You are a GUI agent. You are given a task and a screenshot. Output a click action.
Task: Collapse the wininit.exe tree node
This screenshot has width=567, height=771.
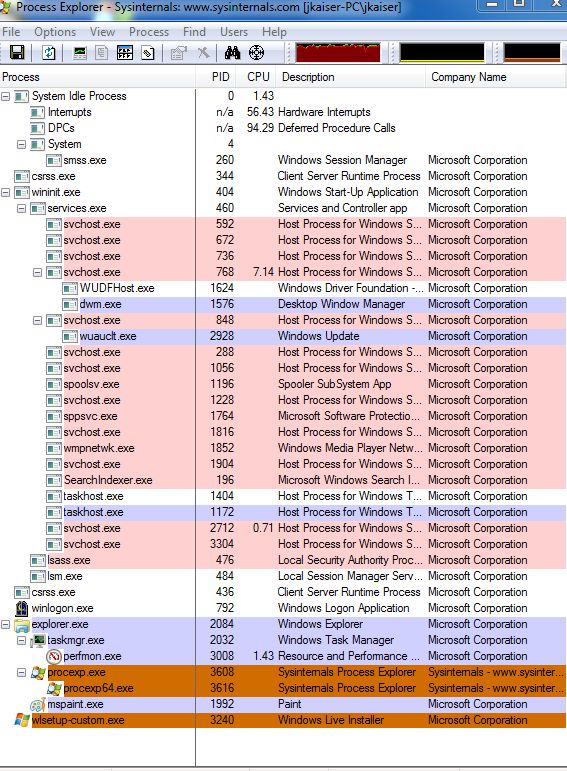tap(5, 192)
